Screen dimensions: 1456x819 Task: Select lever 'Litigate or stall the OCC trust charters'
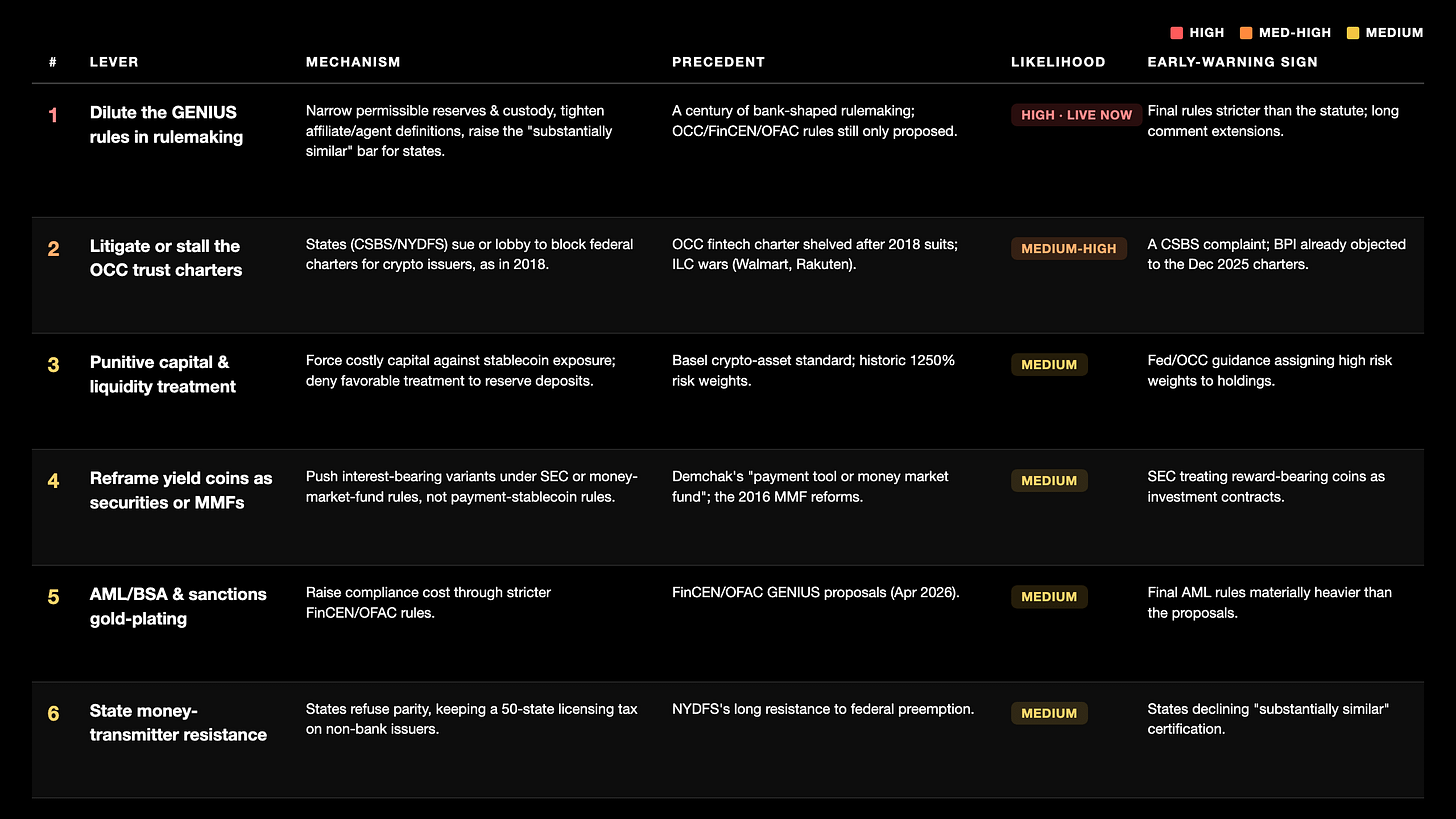166,258
